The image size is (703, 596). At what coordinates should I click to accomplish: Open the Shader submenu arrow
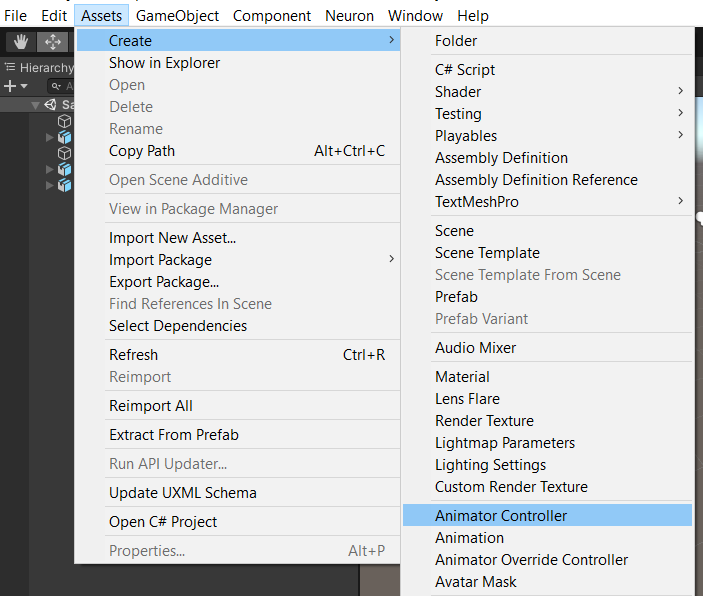click(x=681, y=91)
